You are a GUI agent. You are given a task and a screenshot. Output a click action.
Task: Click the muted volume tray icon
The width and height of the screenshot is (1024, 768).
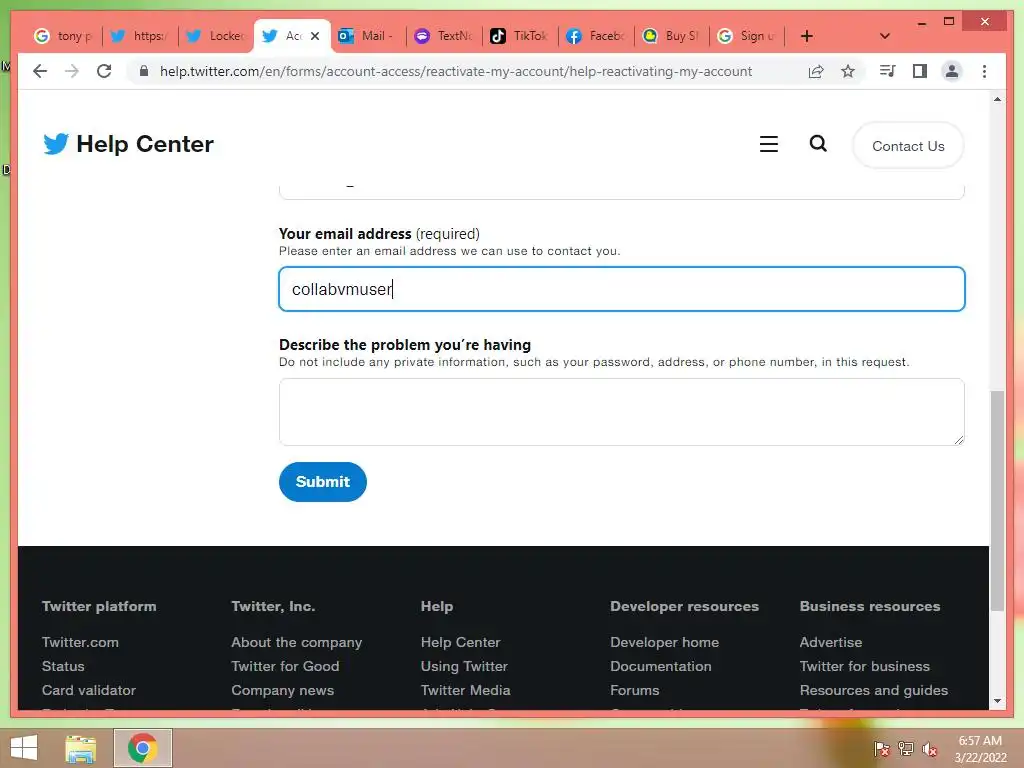click(930, 749)
